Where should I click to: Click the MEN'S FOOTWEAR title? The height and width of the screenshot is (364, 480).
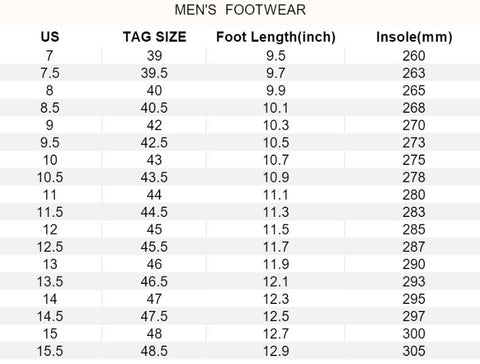240,10
